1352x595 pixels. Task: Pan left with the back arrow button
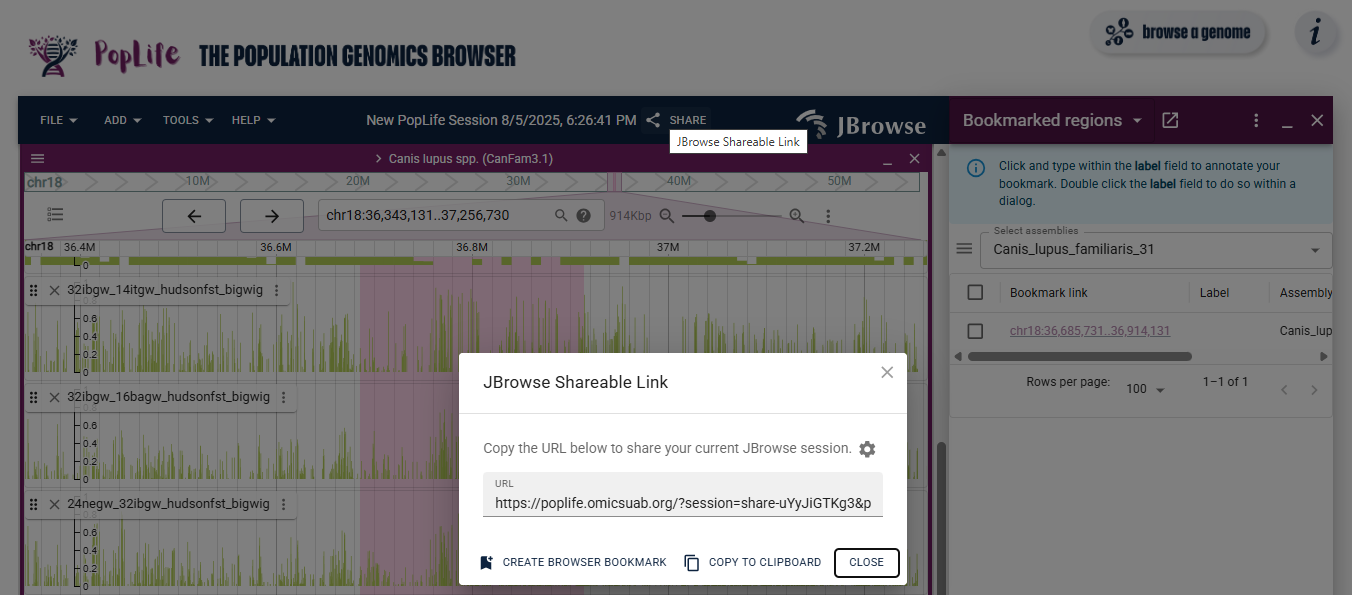click(x=194, y=216)
